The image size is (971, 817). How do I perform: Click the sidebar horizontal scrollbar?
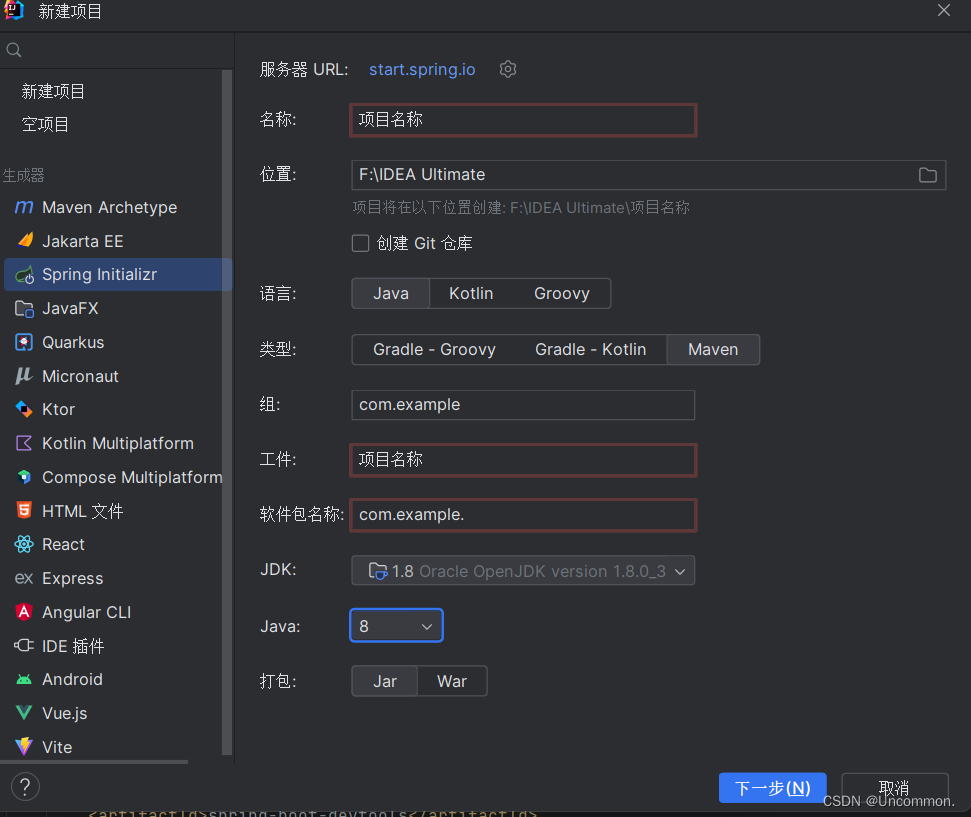[94, 762]
